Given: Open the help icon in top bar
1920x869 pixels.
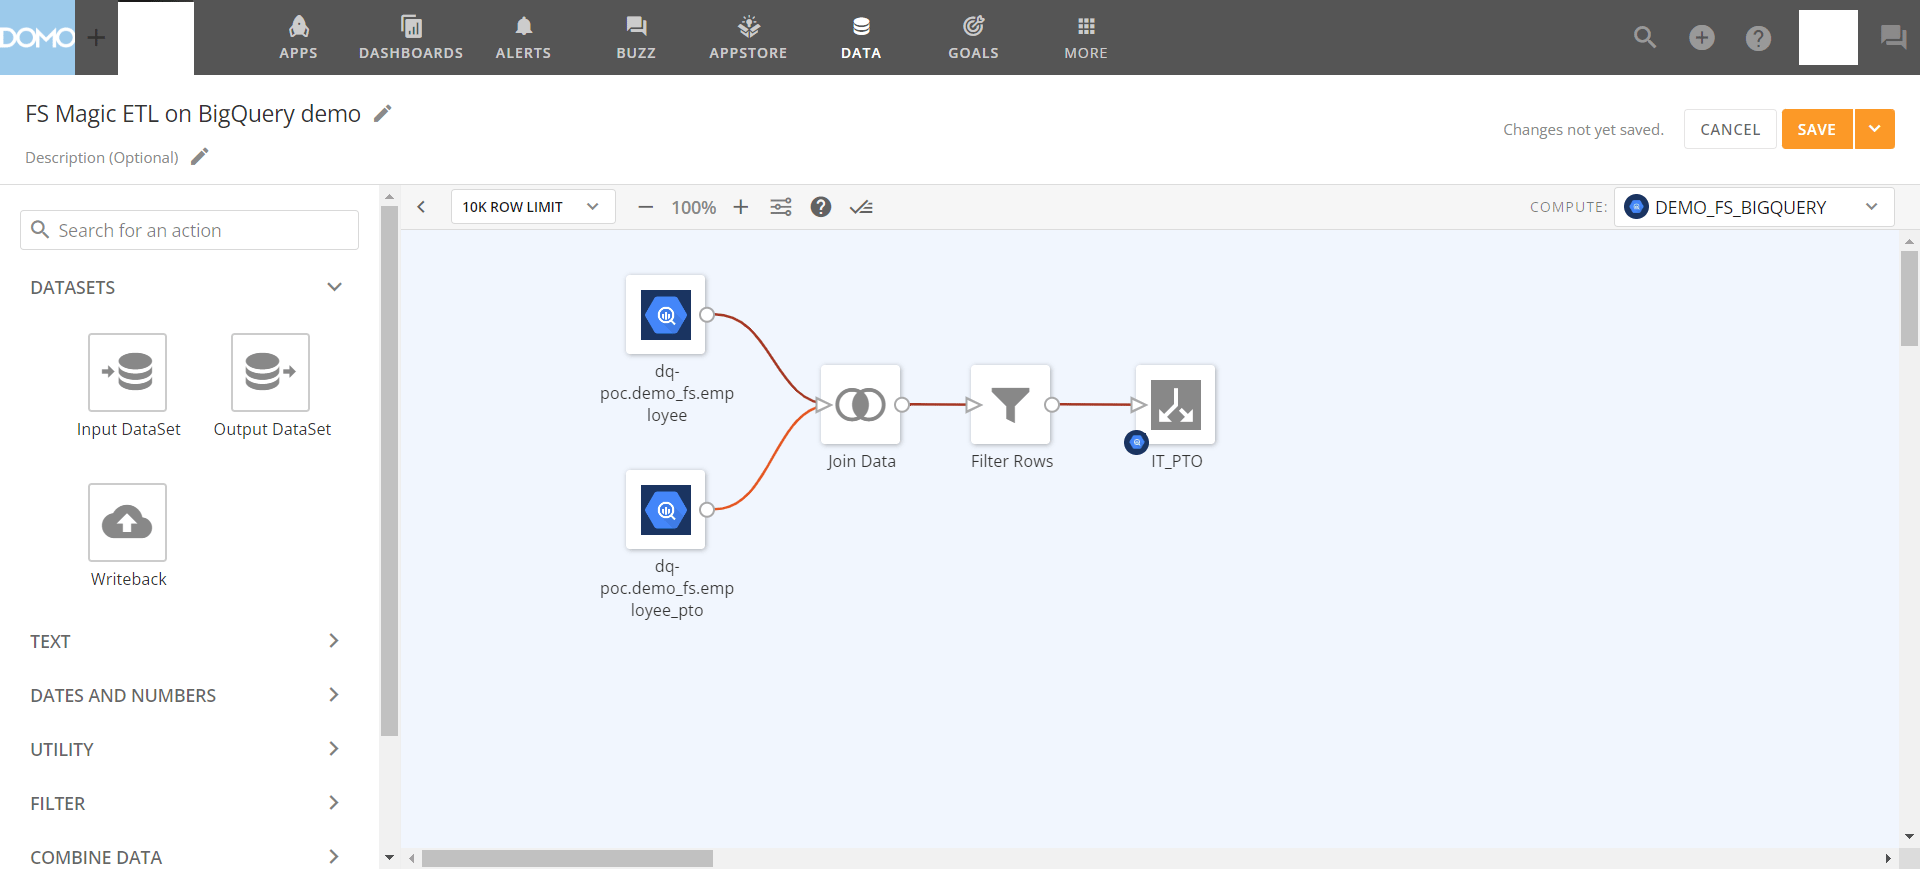Looking at the screenshot, I should pyautogui.click(x=1758, y=38).
